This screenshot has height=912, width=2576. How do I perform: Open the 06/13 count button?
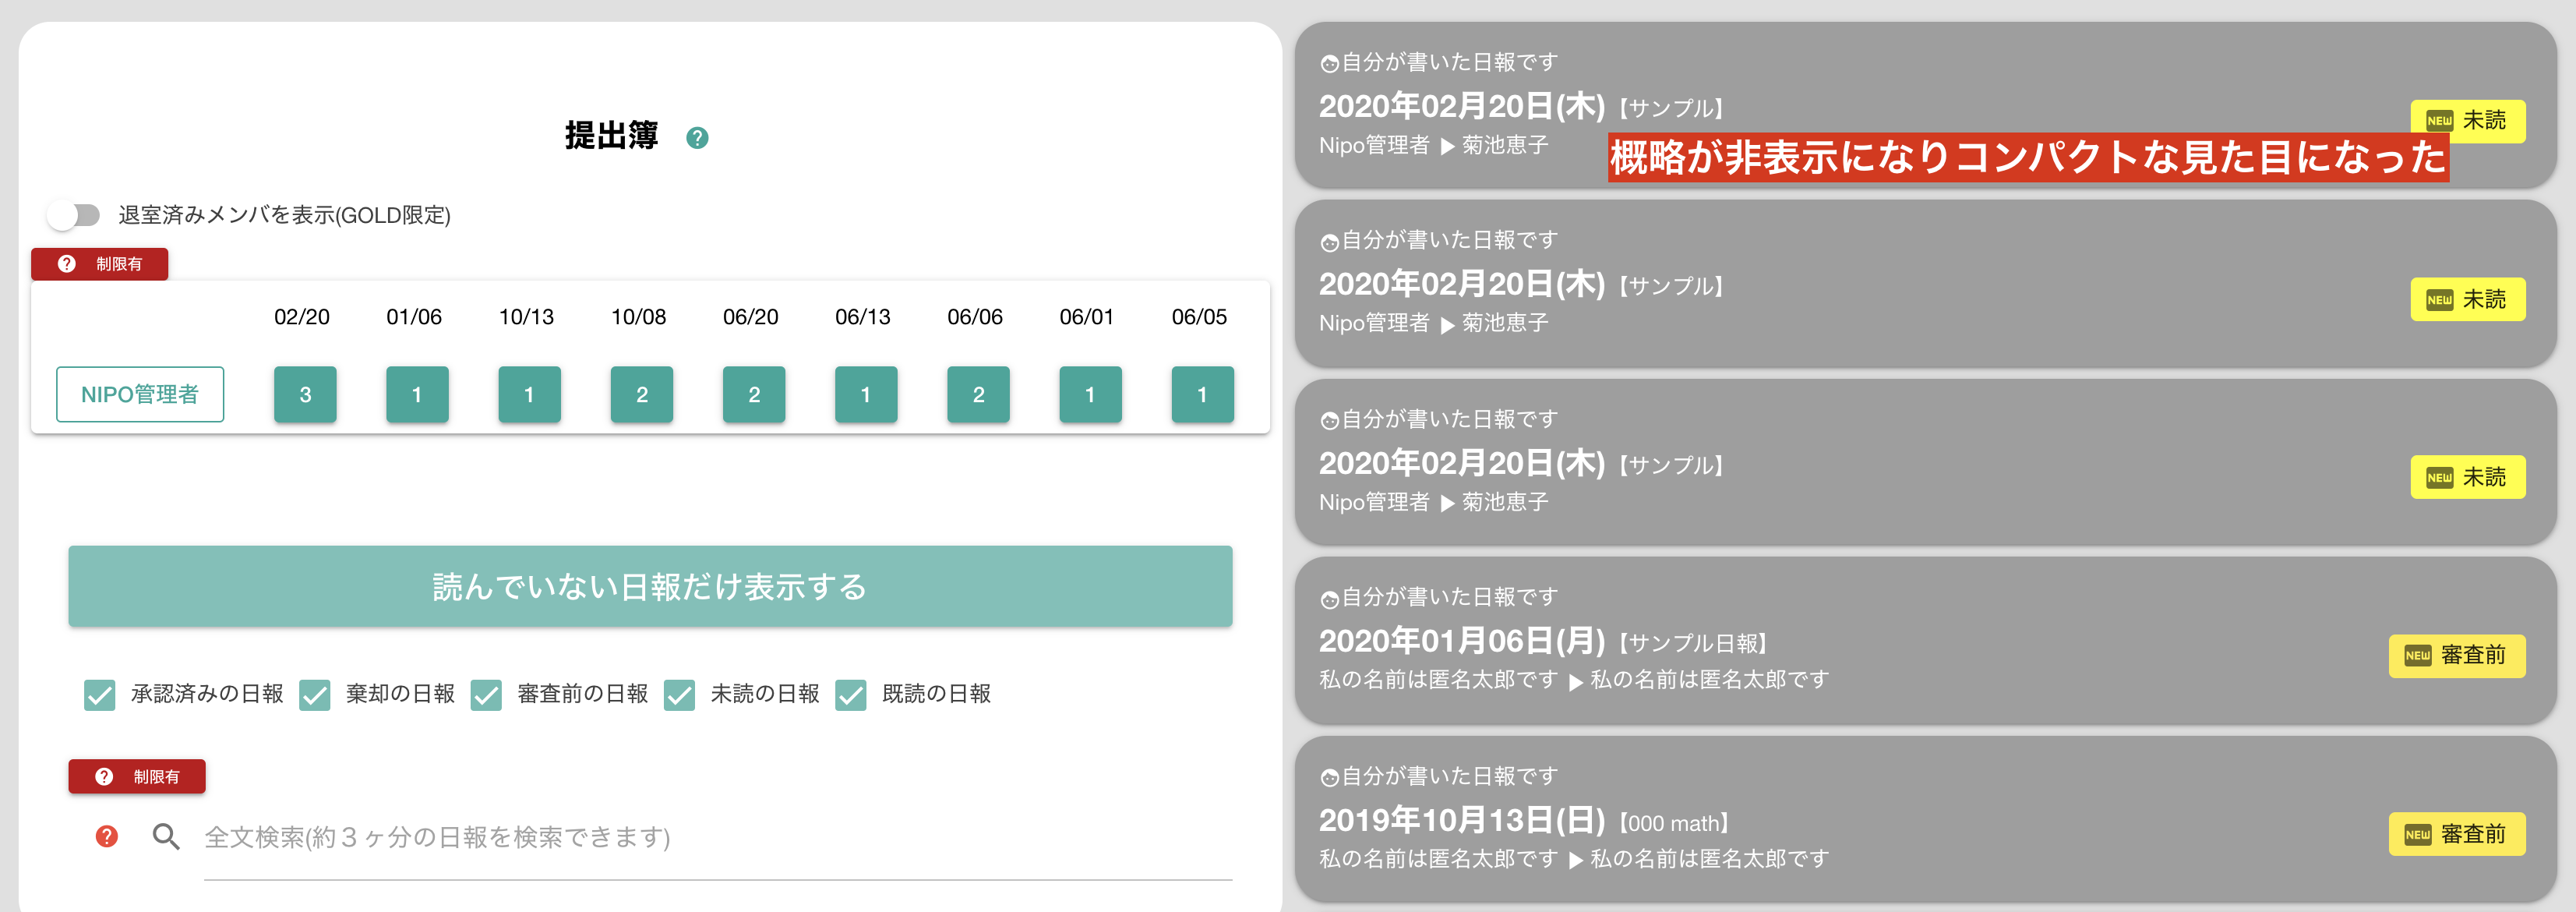tap(865, 394)
